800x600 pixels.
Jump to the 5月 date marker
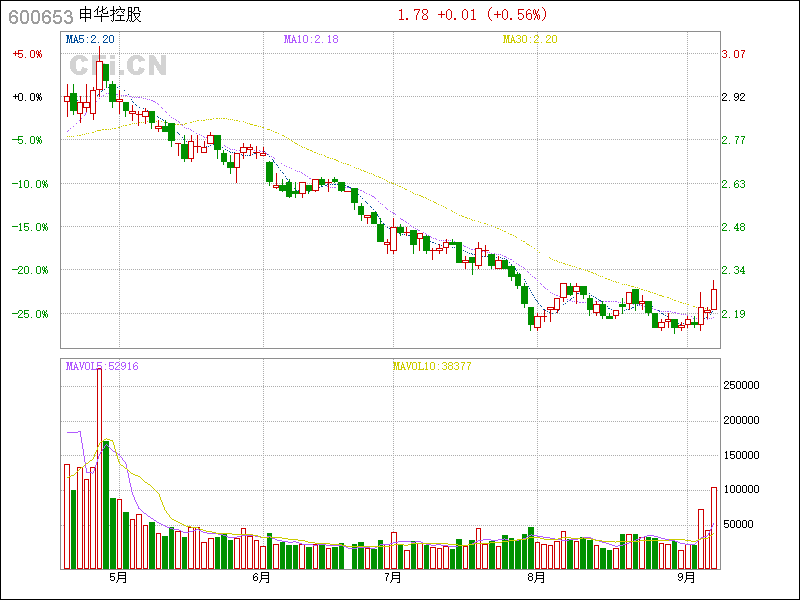pyautogui.click(x=118, y=578)
